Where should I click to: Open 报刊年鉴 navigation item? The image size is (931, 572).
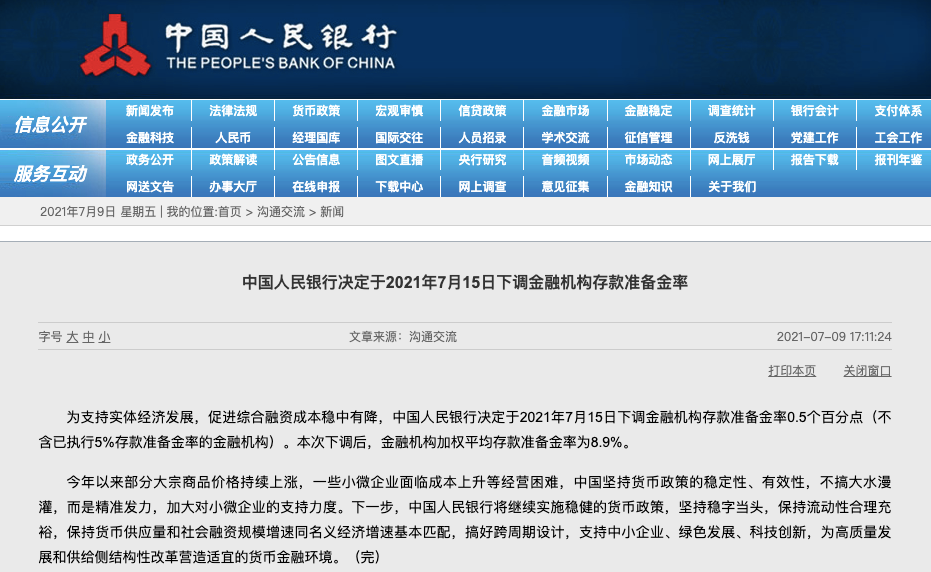coord(898,160)
